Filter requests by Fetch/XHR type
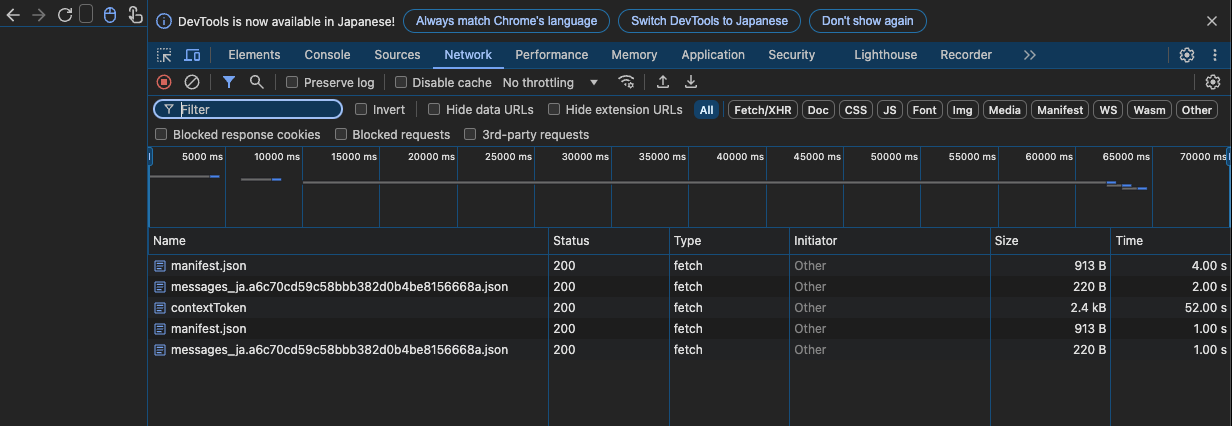1232x426 pixels. click(763, 110)
